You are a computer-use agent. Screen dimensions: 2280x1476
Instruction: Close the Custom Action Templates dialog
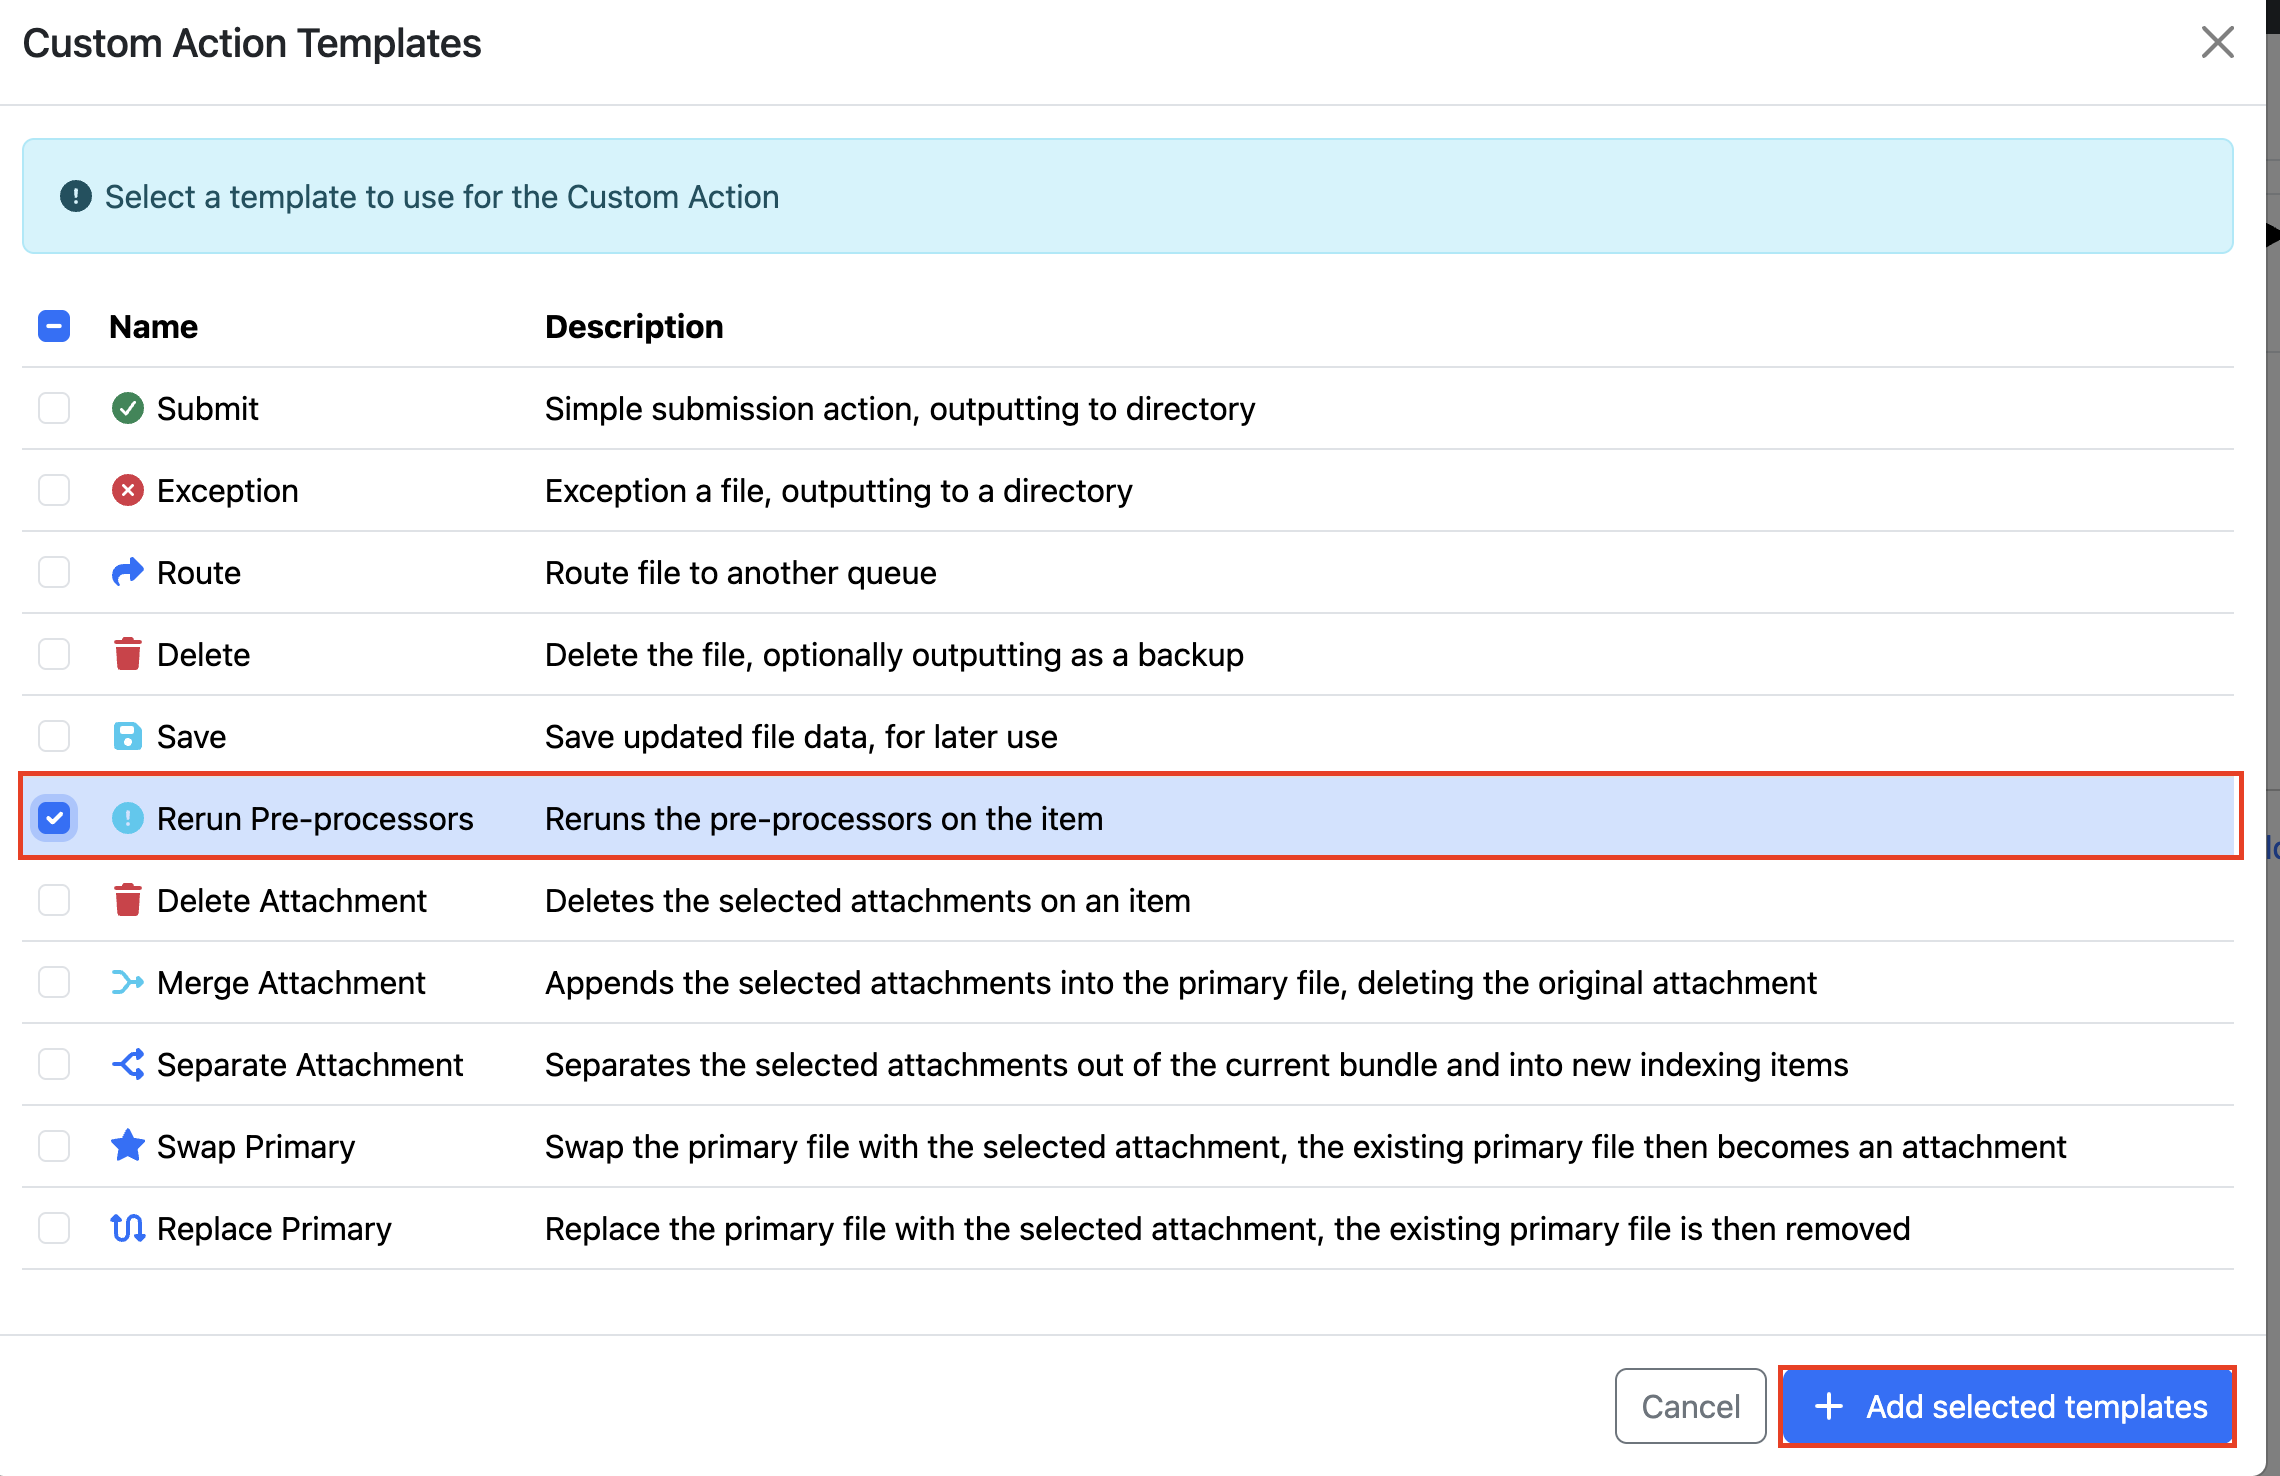click(2217, 42)
